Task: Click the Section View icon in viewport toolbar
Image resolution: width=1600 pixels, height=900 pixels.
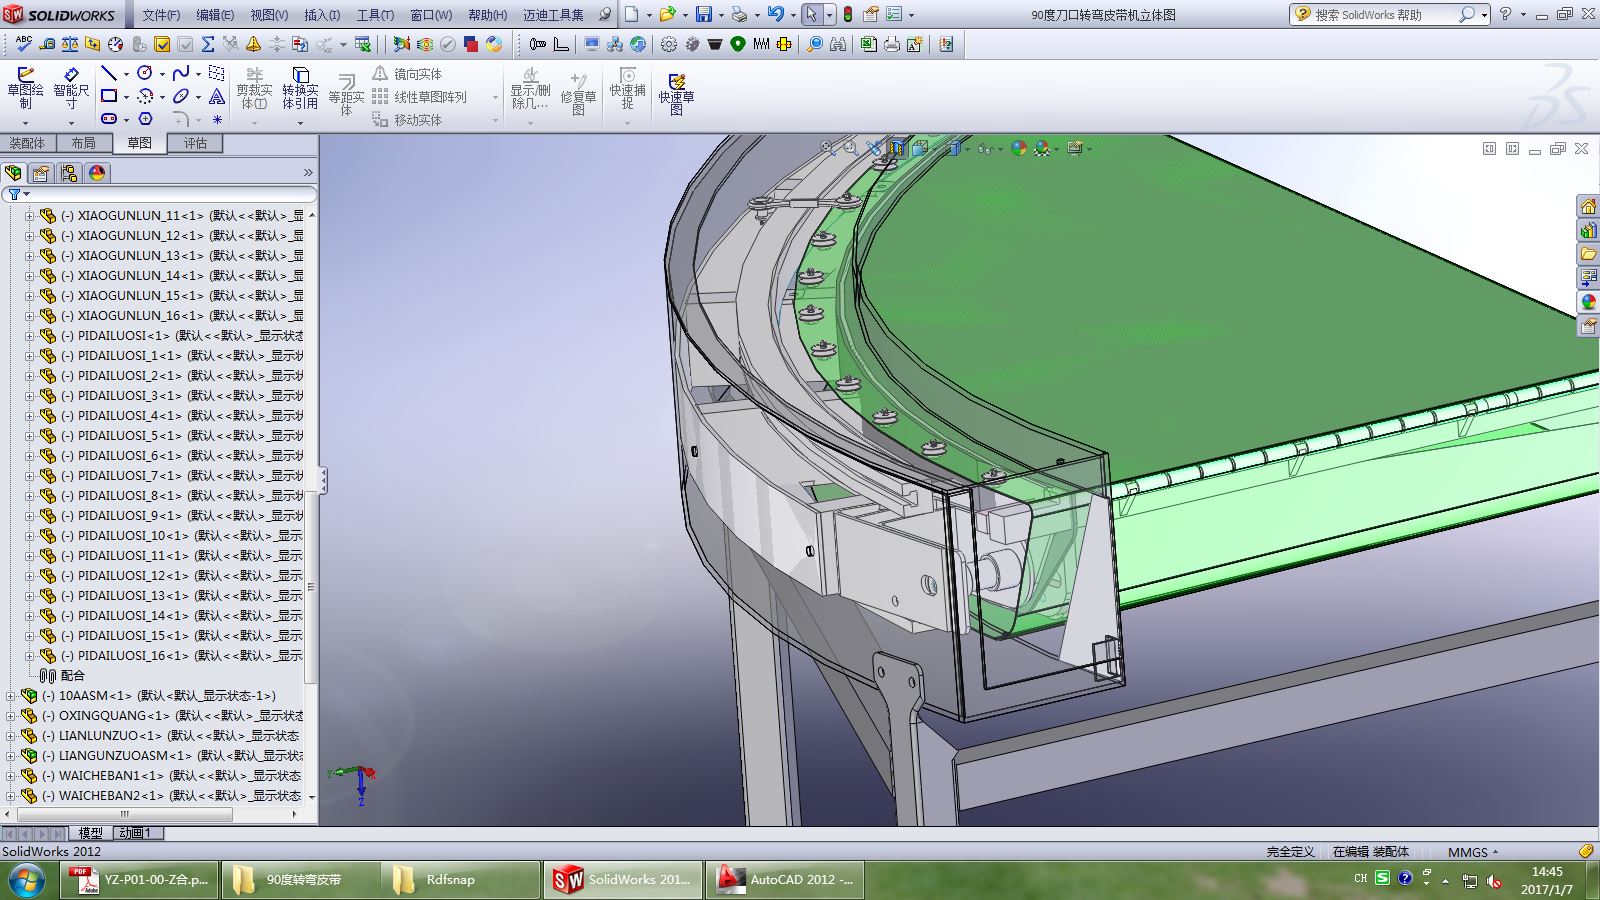Action: pyautogui.click(x=897, y=148)
